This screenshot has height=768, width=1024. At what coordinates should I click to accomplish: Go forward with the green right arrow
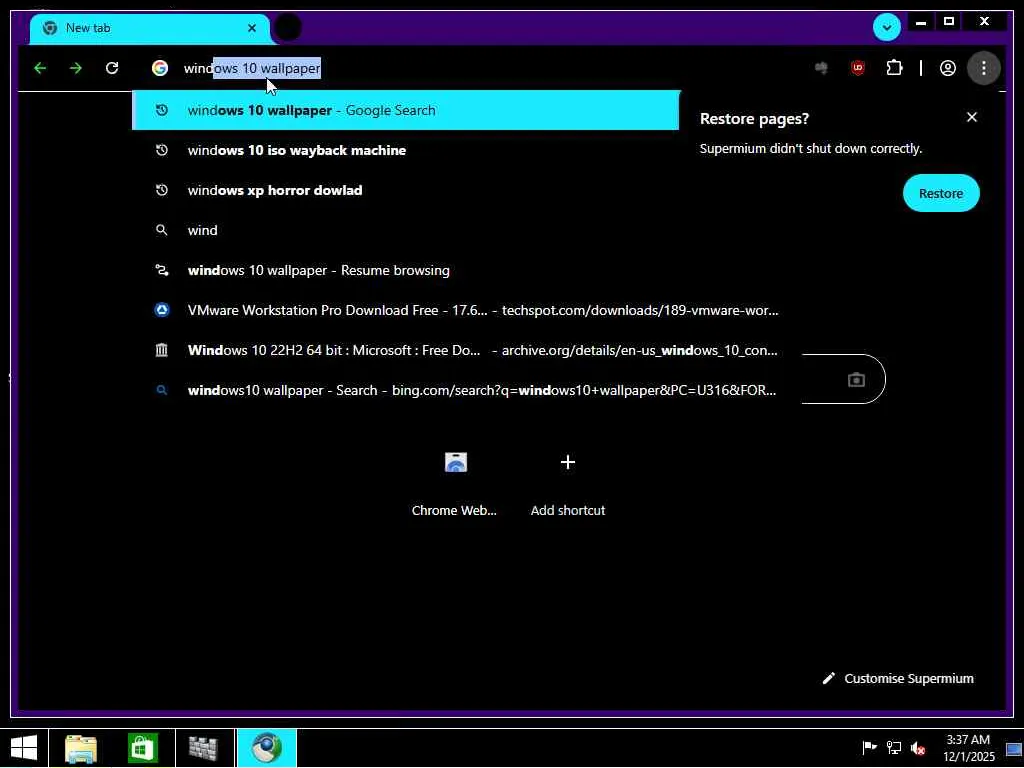(x=76, y=68)
